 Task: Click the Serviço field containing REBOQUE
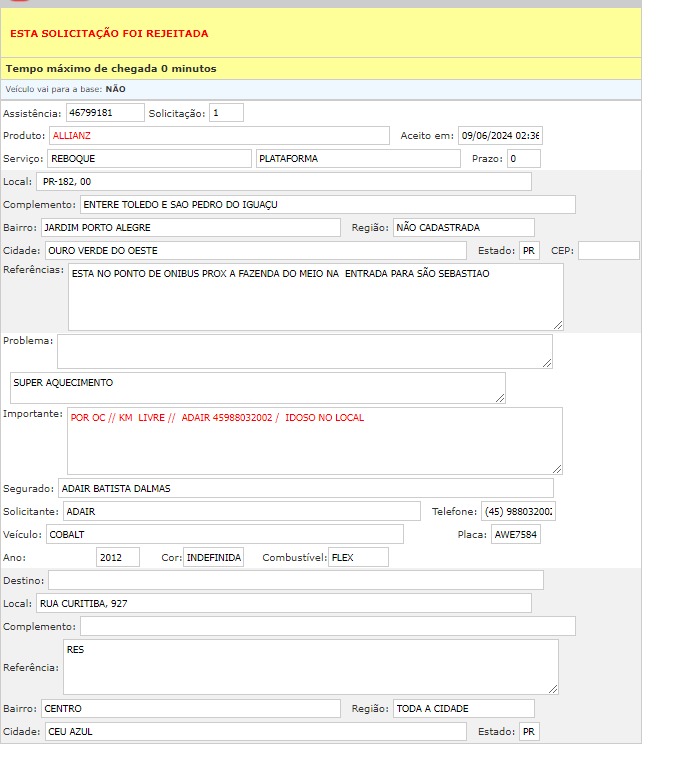point(149,159)
